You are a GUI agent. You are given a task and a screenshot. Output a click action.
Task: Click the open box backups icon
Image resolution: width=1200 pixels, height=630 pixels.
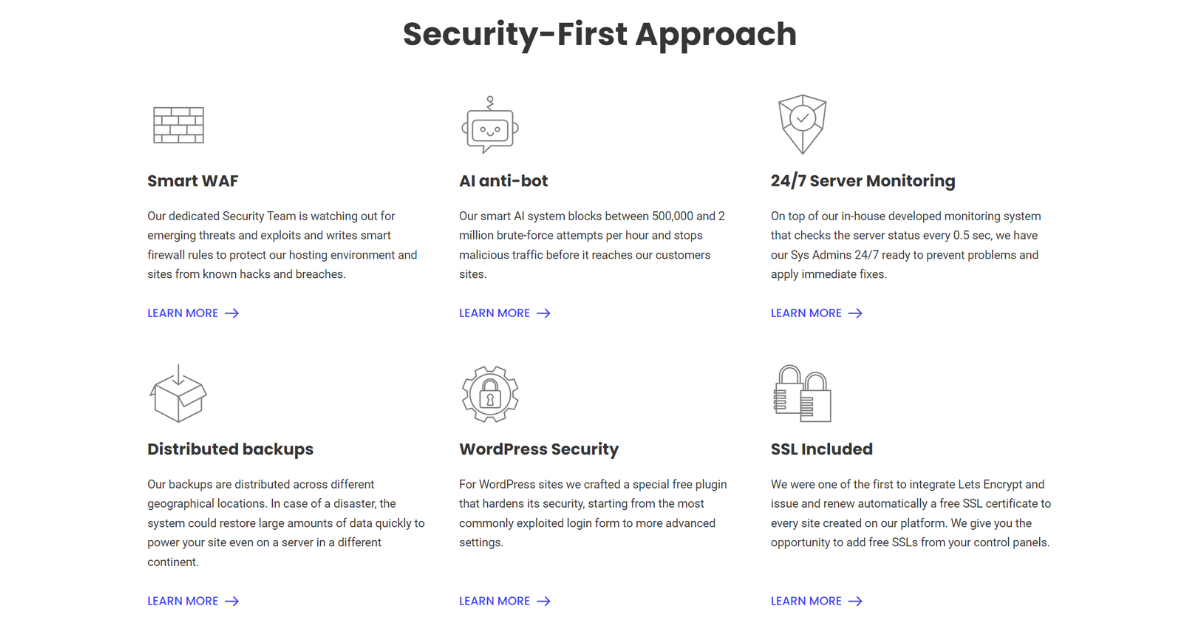(x=178, y=393)
